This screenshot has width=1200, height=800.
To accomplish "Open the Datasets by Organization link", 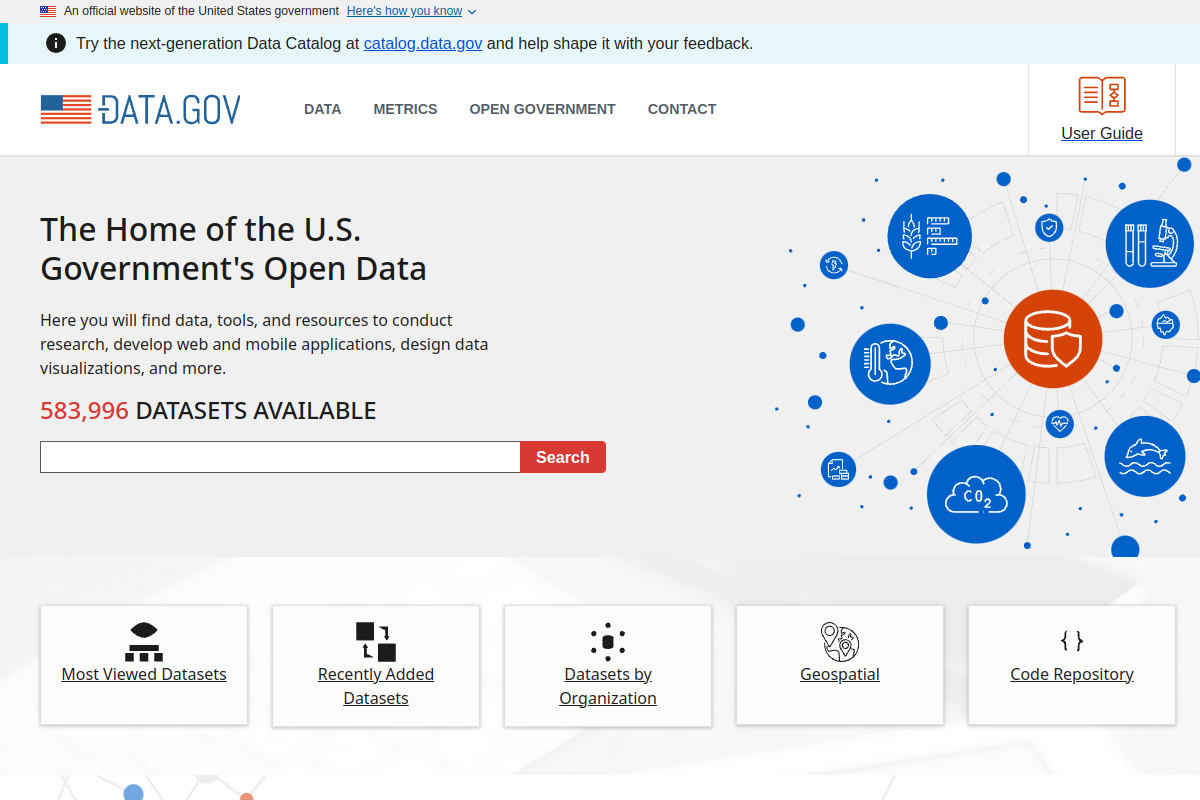I will click(608, 686).
